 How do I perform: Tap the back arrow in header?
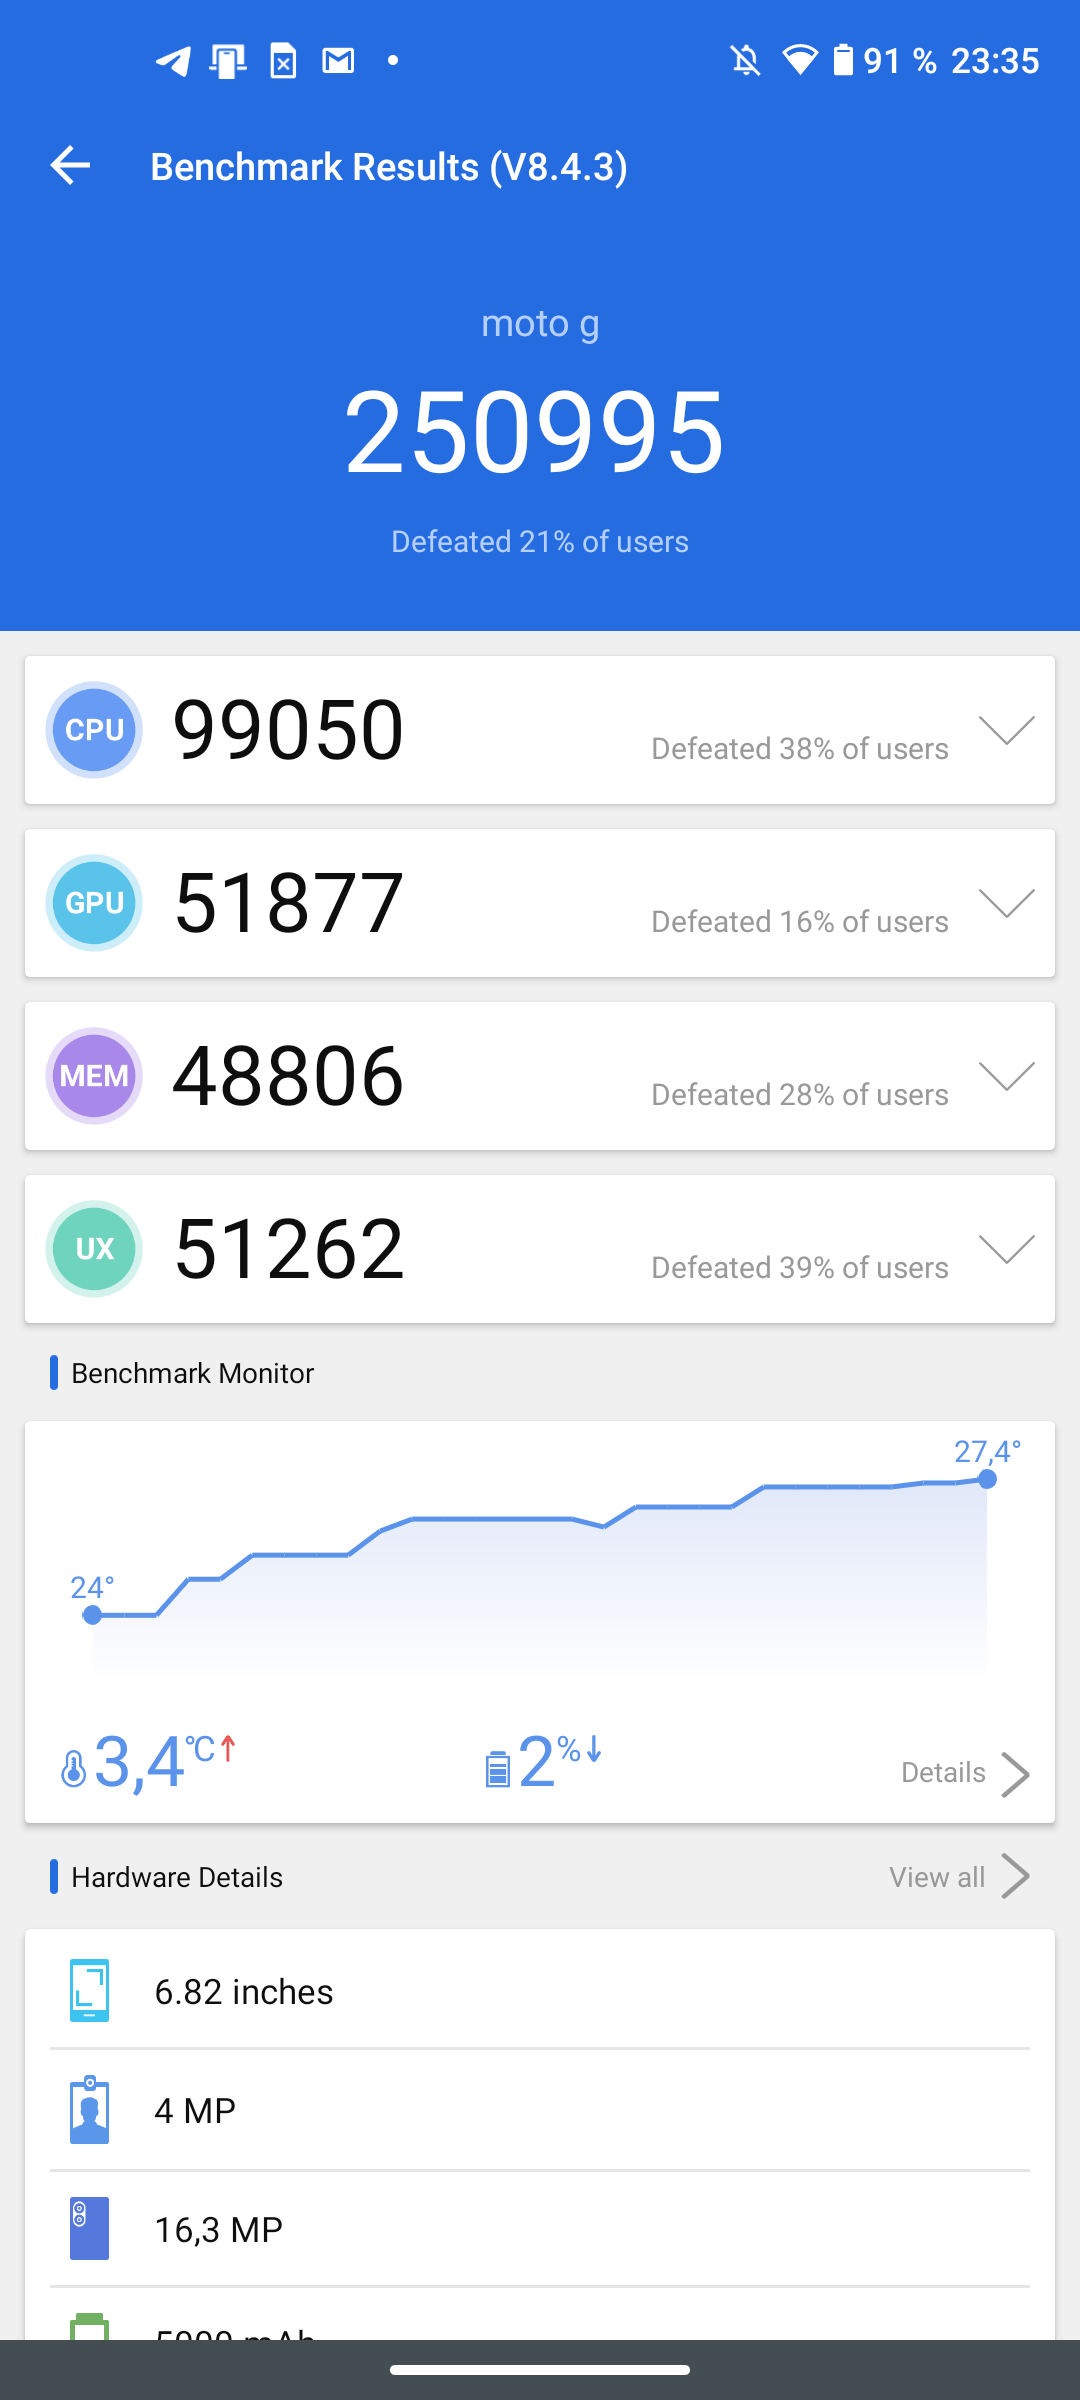(71, 166)
